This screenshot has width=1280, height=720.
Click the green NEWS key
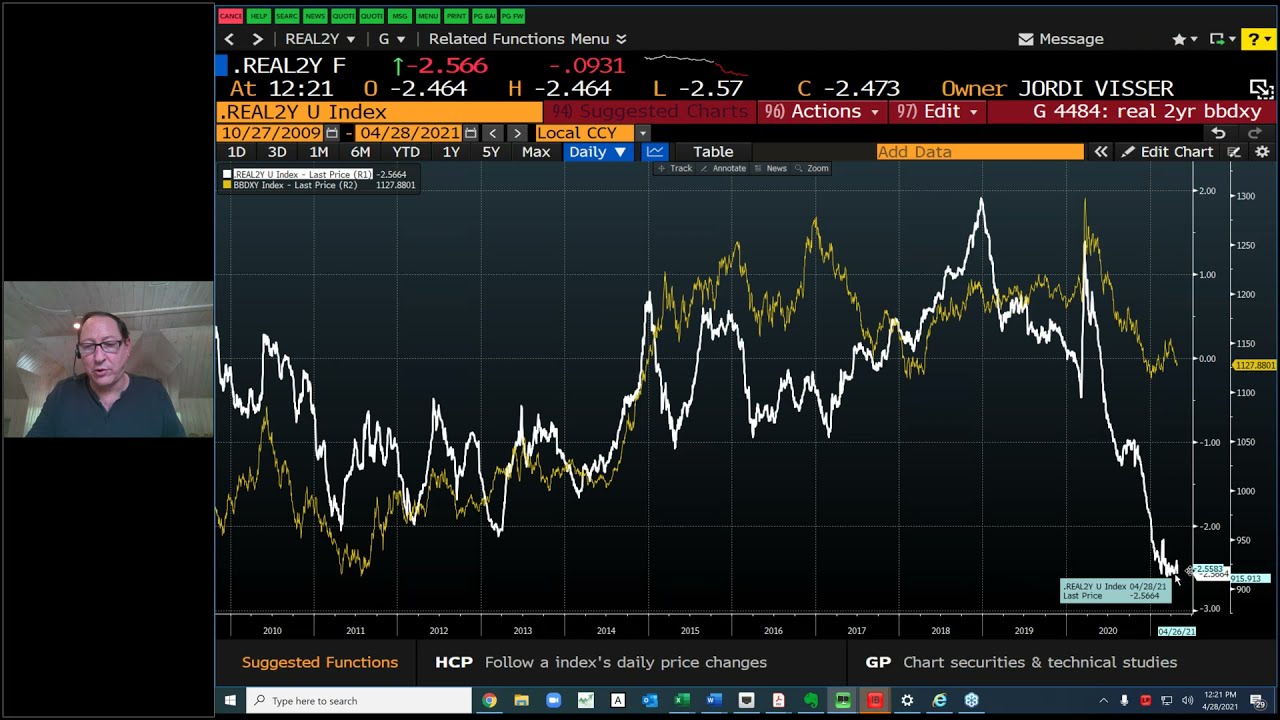coord(315,16)
